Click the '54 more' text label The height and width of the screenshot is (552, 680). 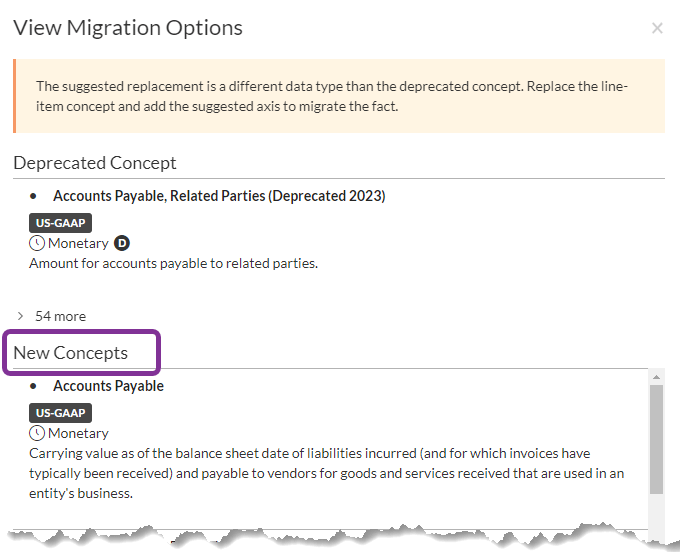[x=60, y=316]
